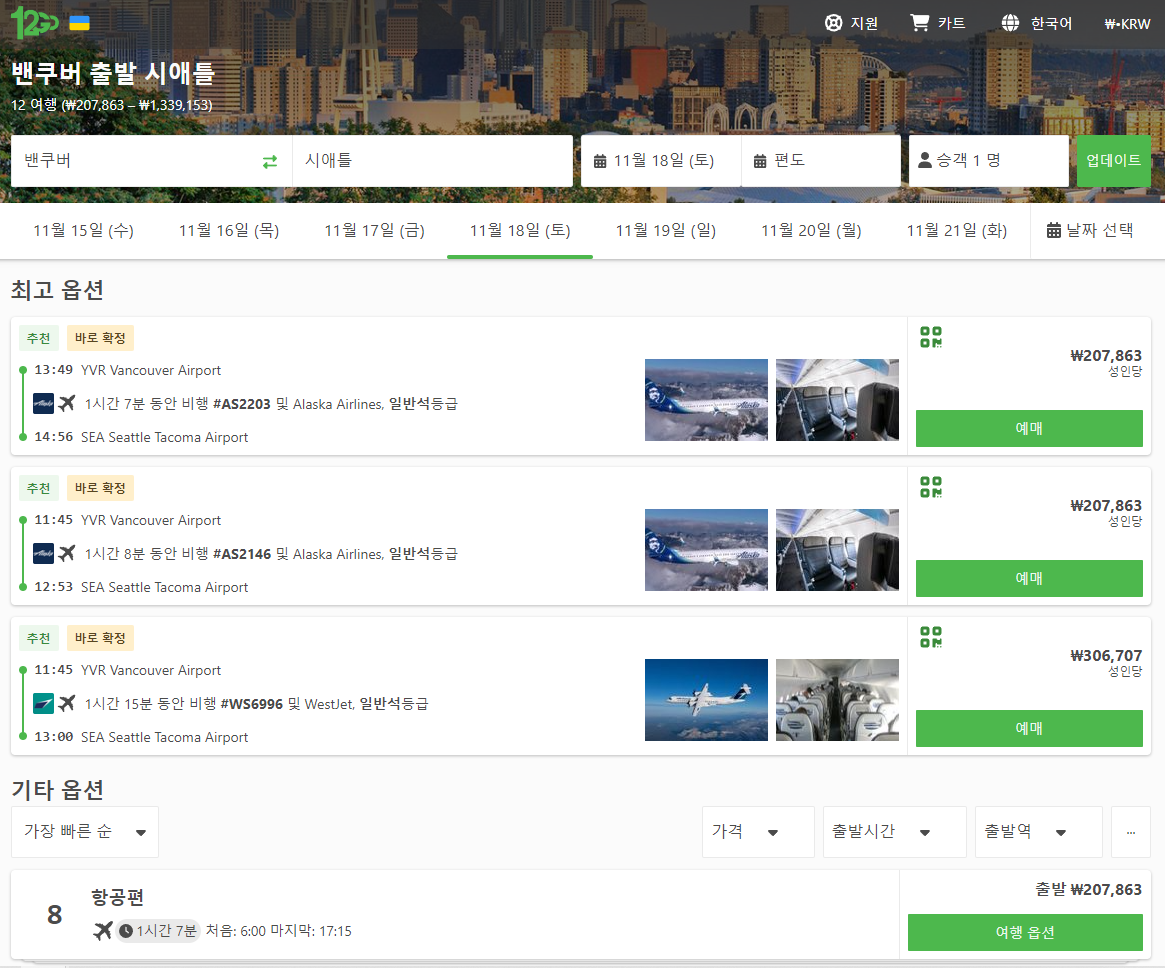Expand the 가격 filter dropdown
This screenshot has width=1165, height=968.
(758, 832)
